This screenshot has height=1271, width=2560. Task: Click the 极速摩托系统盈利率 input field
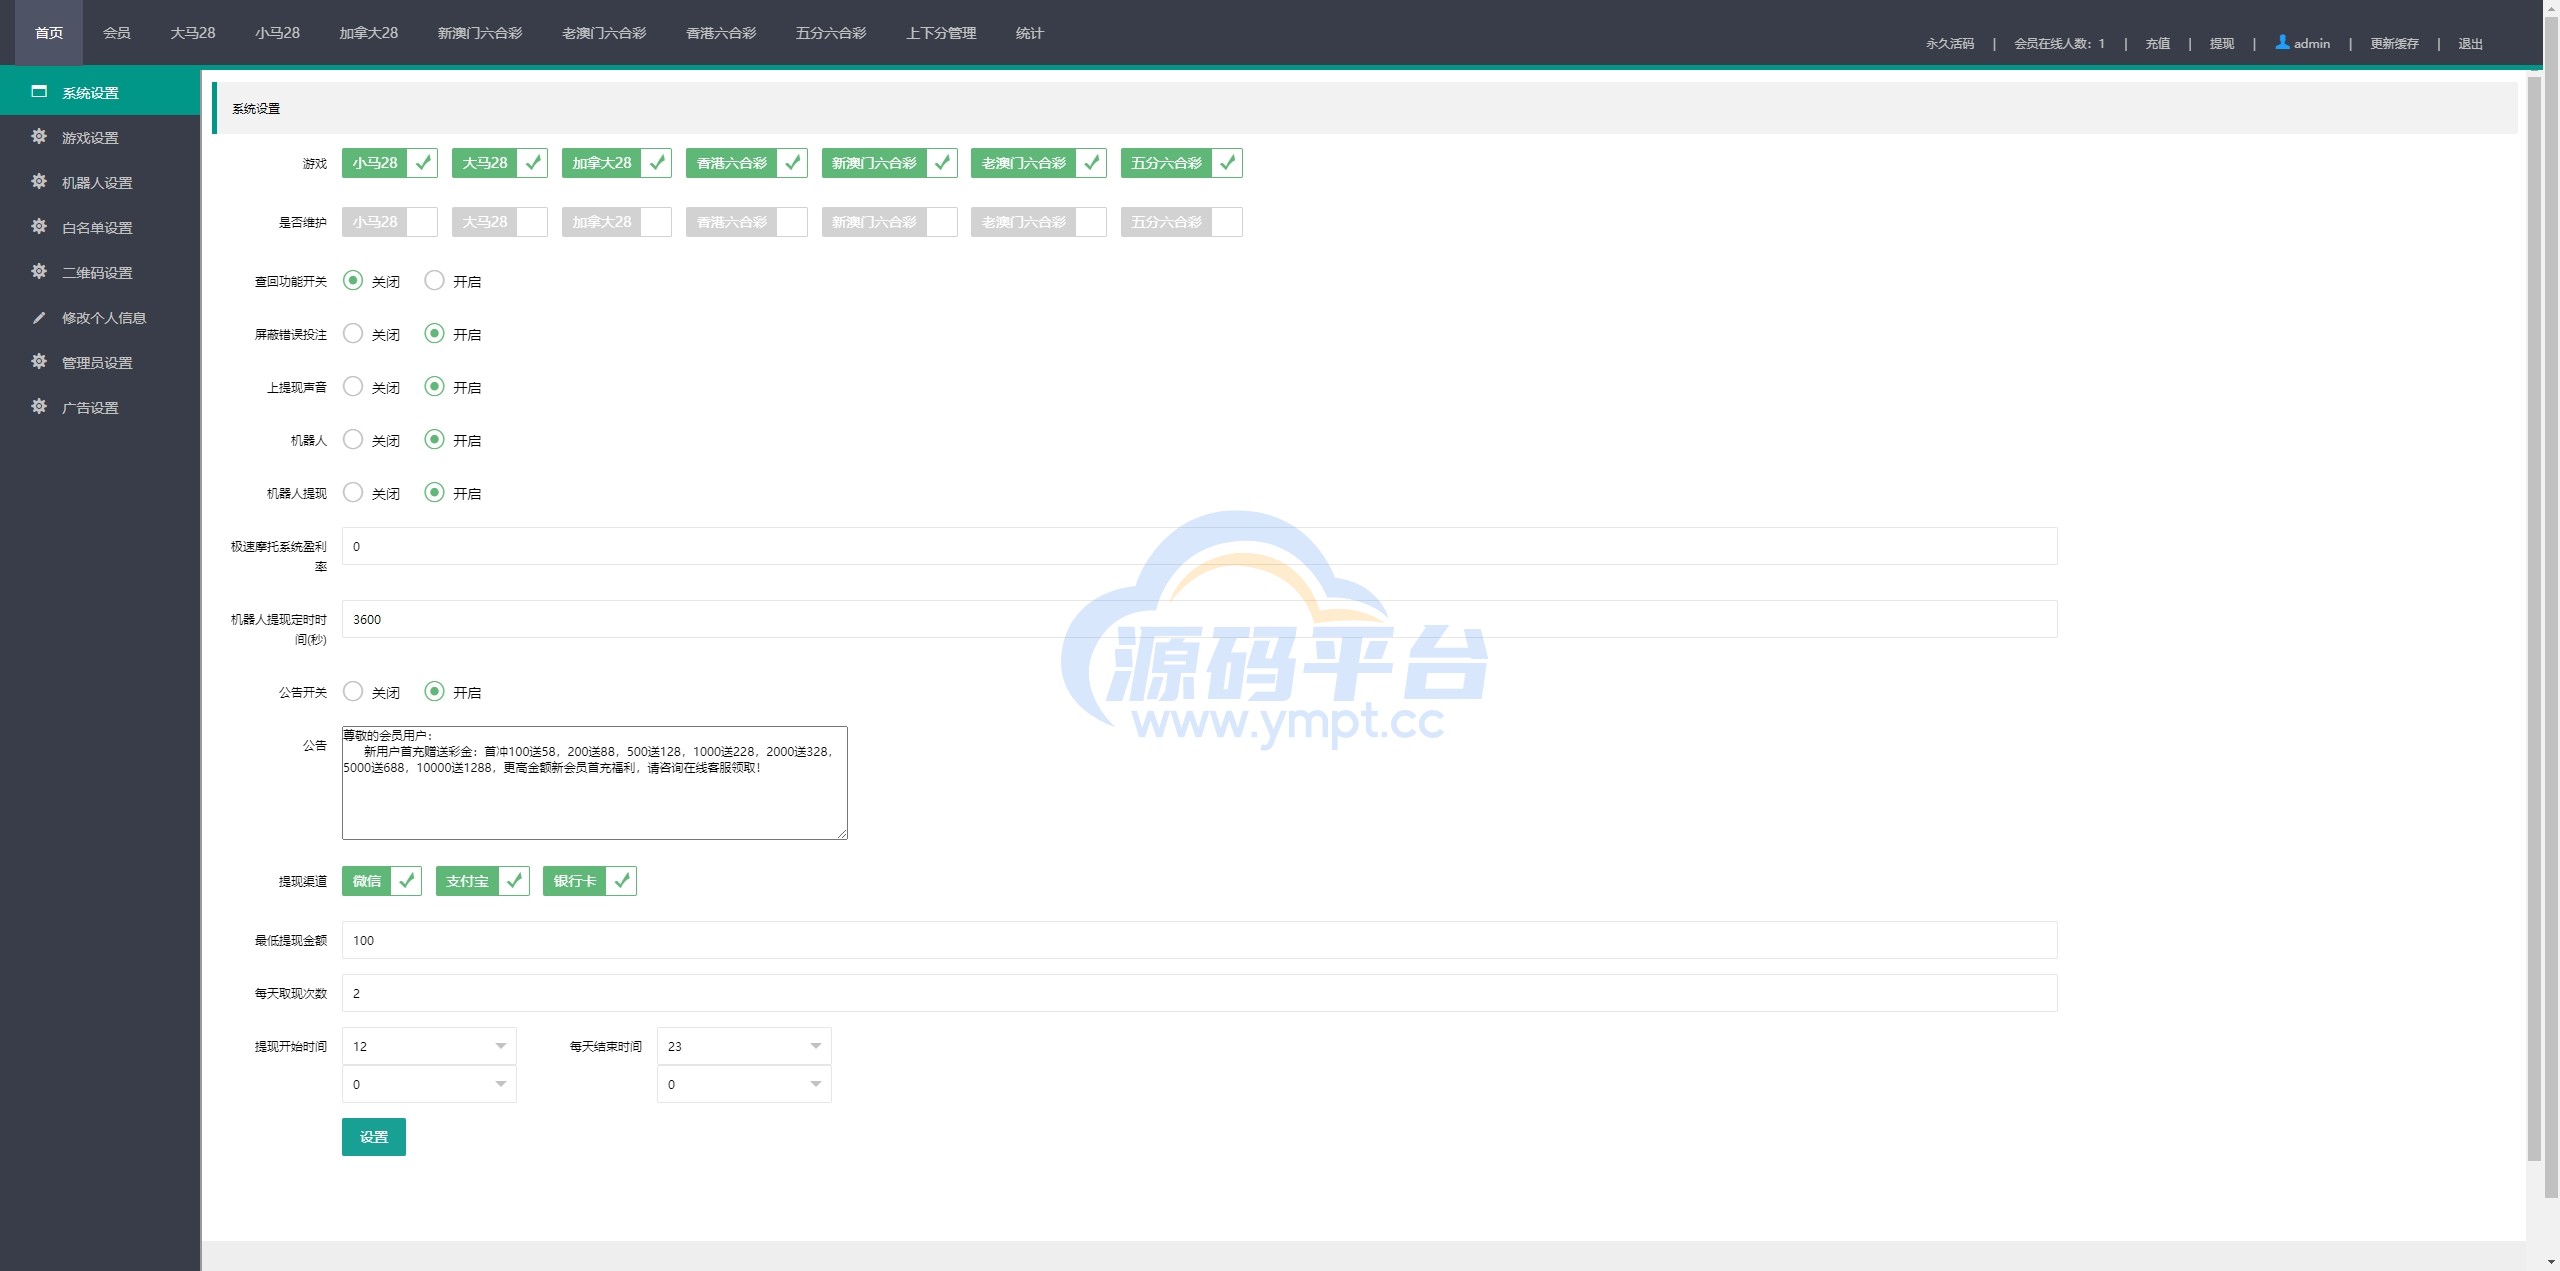coord(1199,546)
